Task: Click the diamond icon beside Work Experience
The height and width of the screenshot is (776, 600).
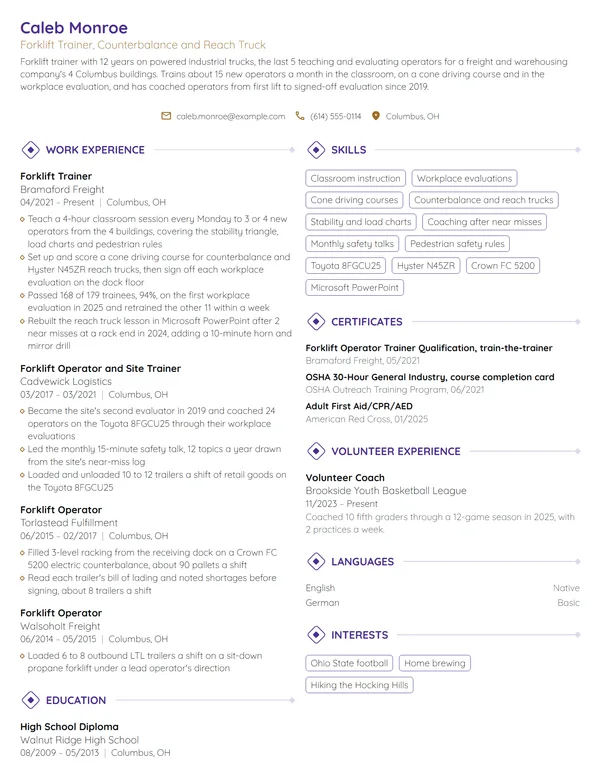Action: 31,149
